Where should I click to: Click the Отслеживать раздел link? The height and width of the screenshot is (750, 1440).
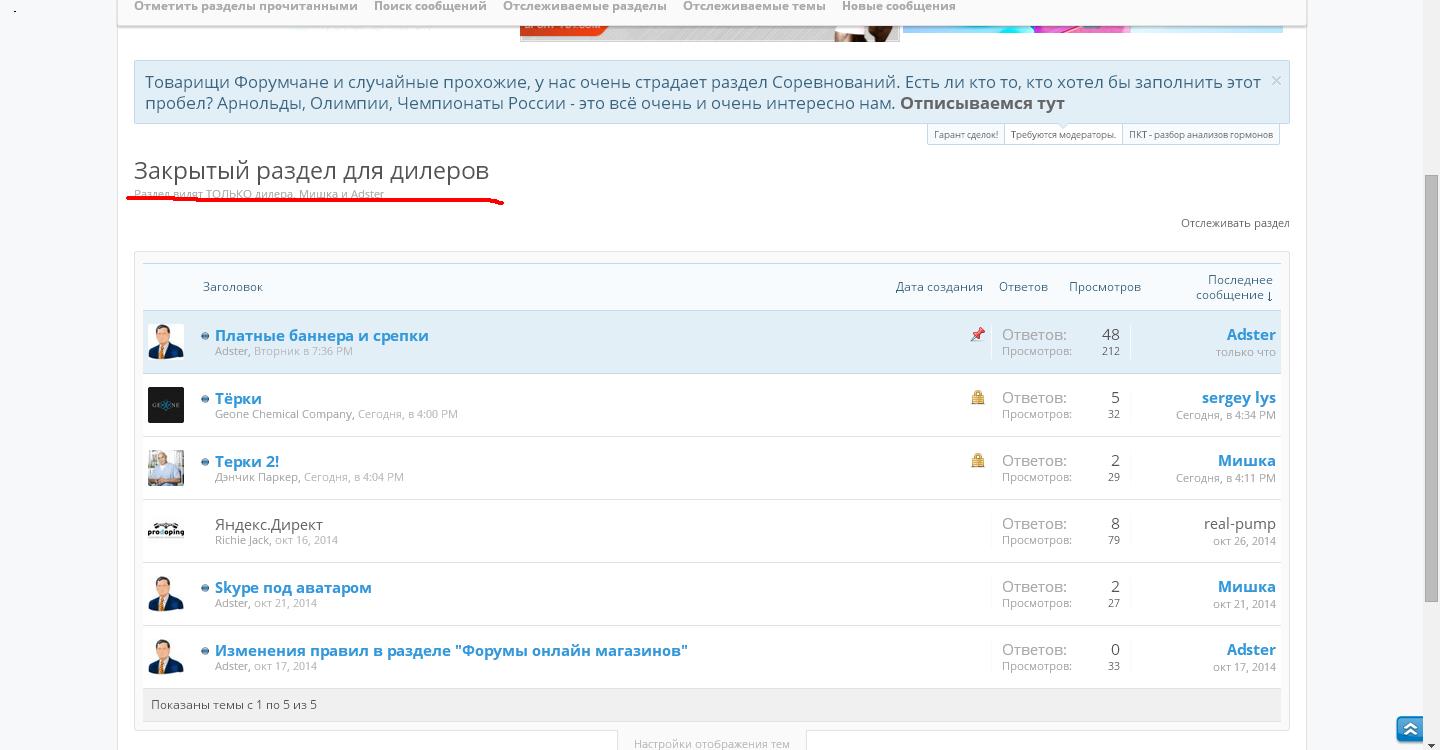coord(1234,223)
